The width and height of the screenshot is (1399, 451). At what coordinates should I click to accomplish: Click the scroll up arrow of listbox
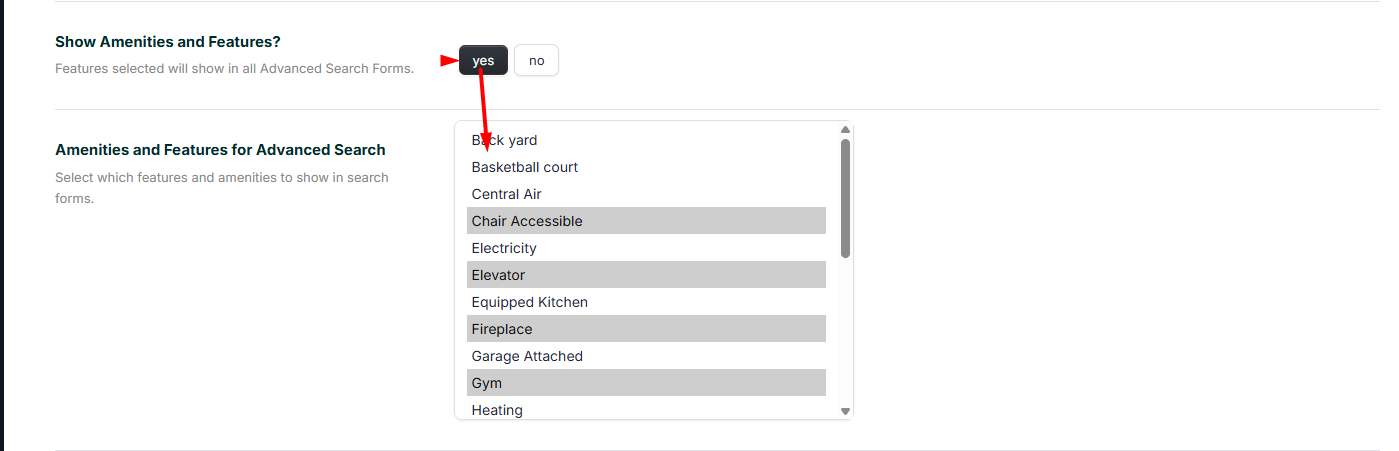[x=845, y=130]
